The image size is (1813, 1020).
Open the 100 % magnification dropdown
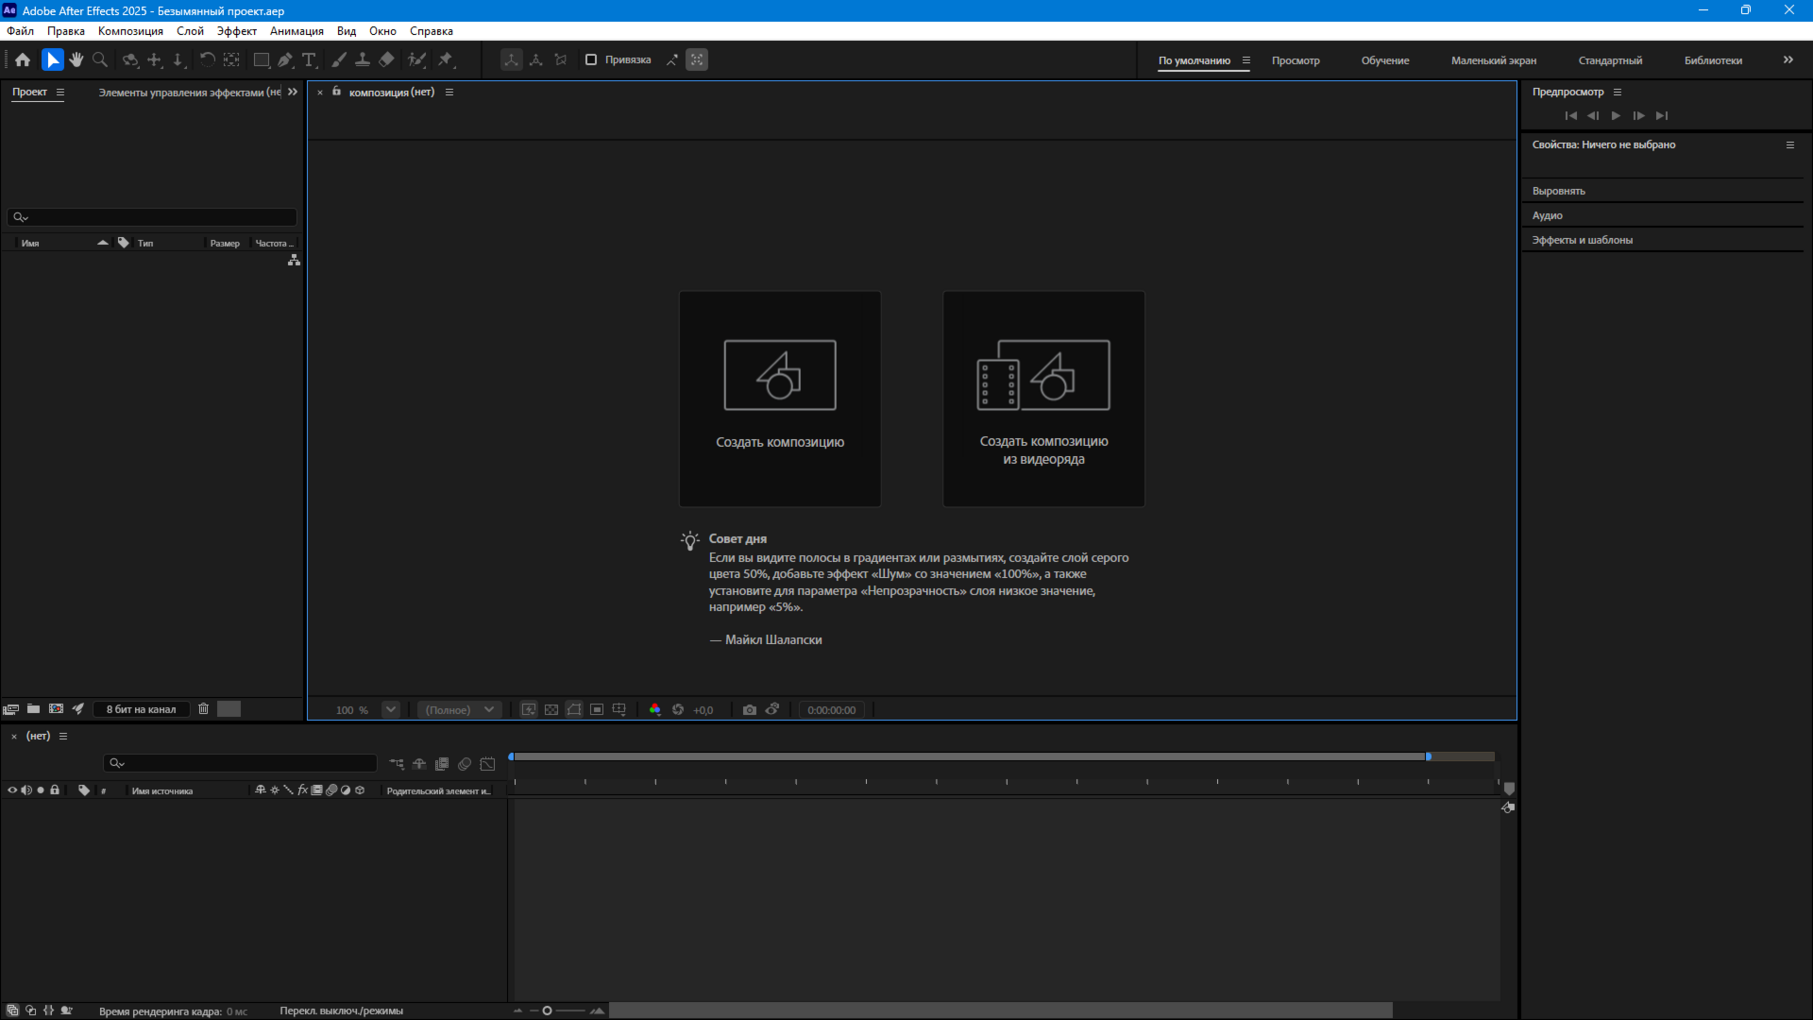(x=391, y=710)
